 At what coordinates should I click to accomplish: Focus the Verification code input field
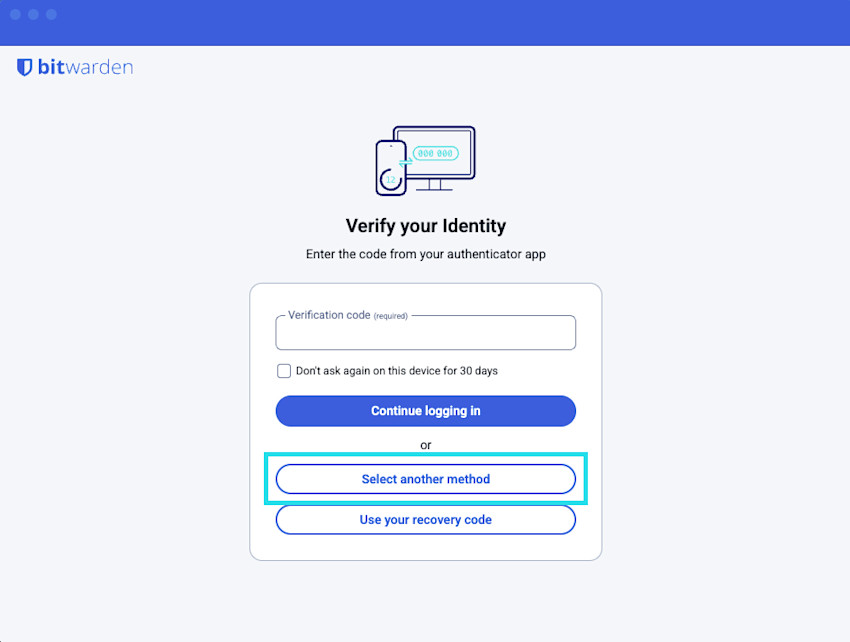point(425,336)
